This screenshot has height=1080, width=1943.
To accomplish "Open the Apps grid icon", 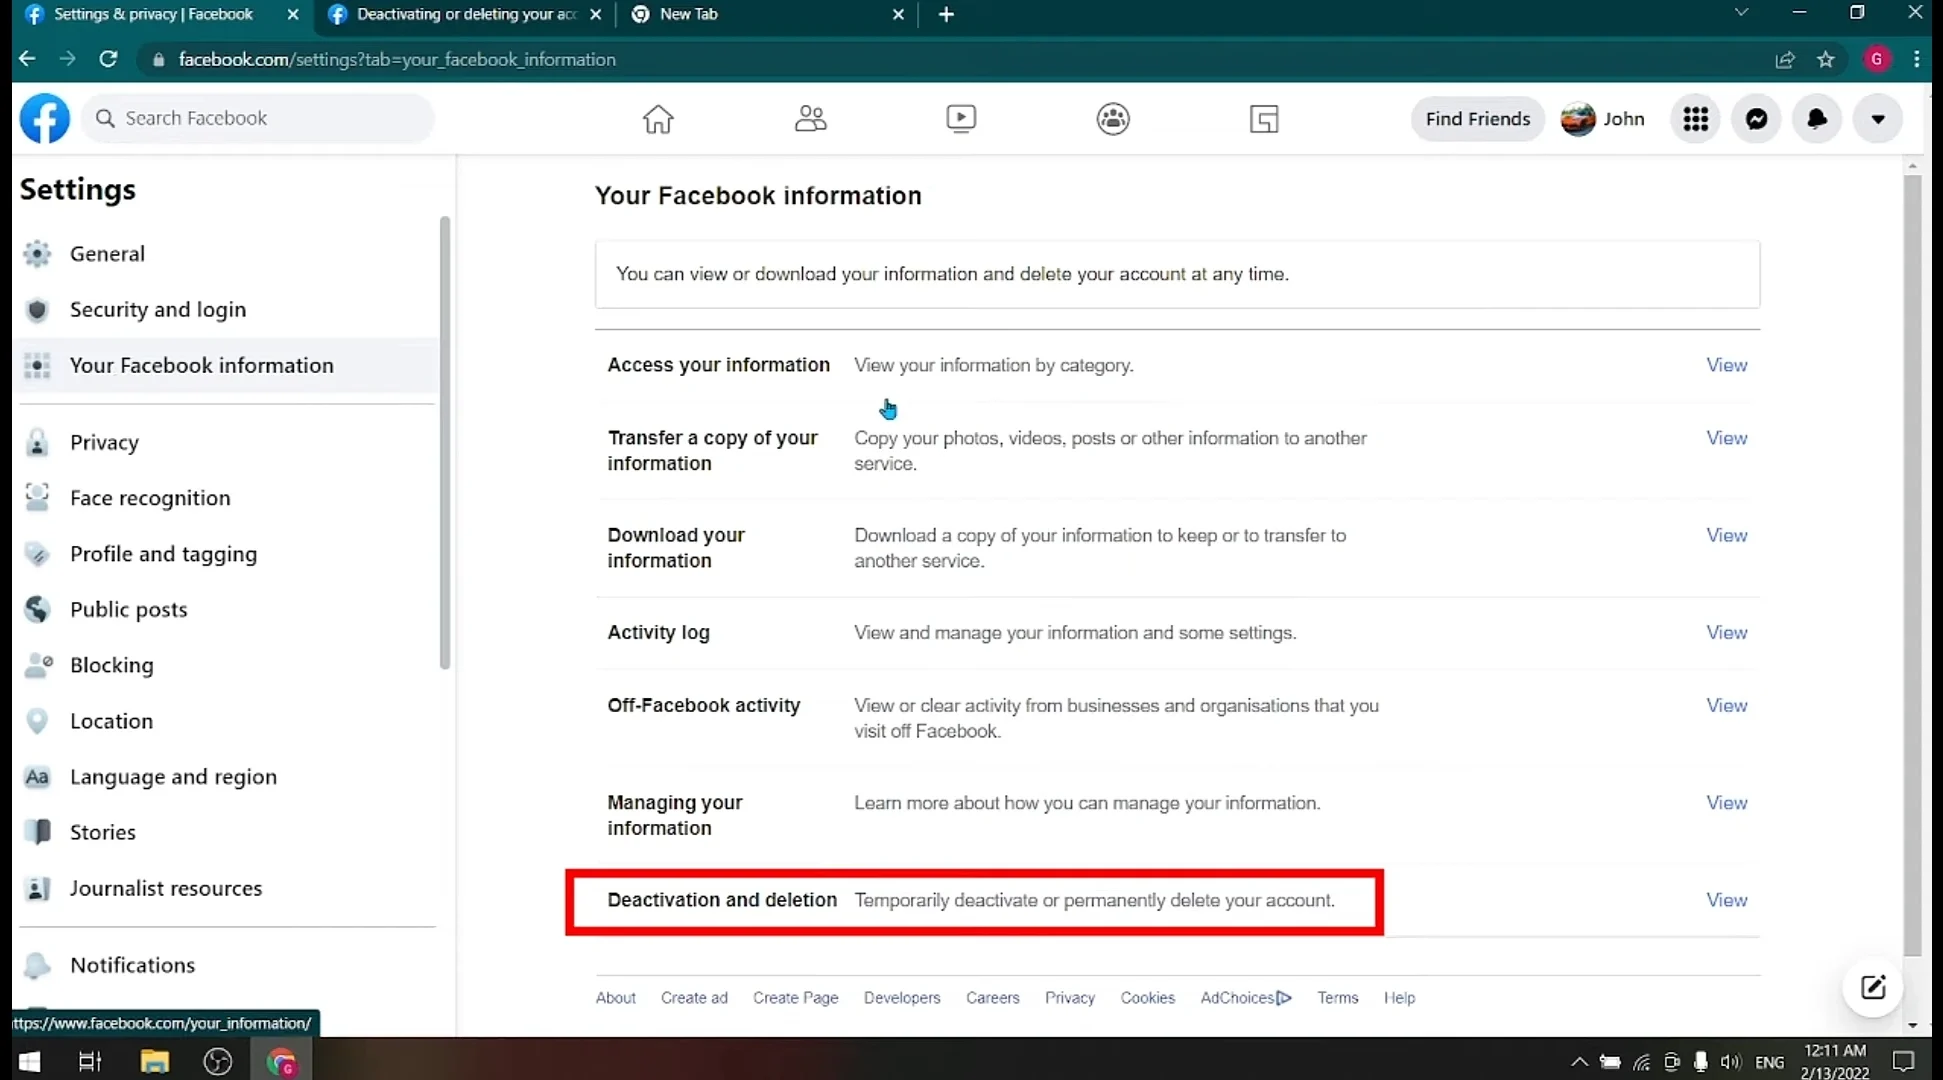I will (x=1697, y=118).
